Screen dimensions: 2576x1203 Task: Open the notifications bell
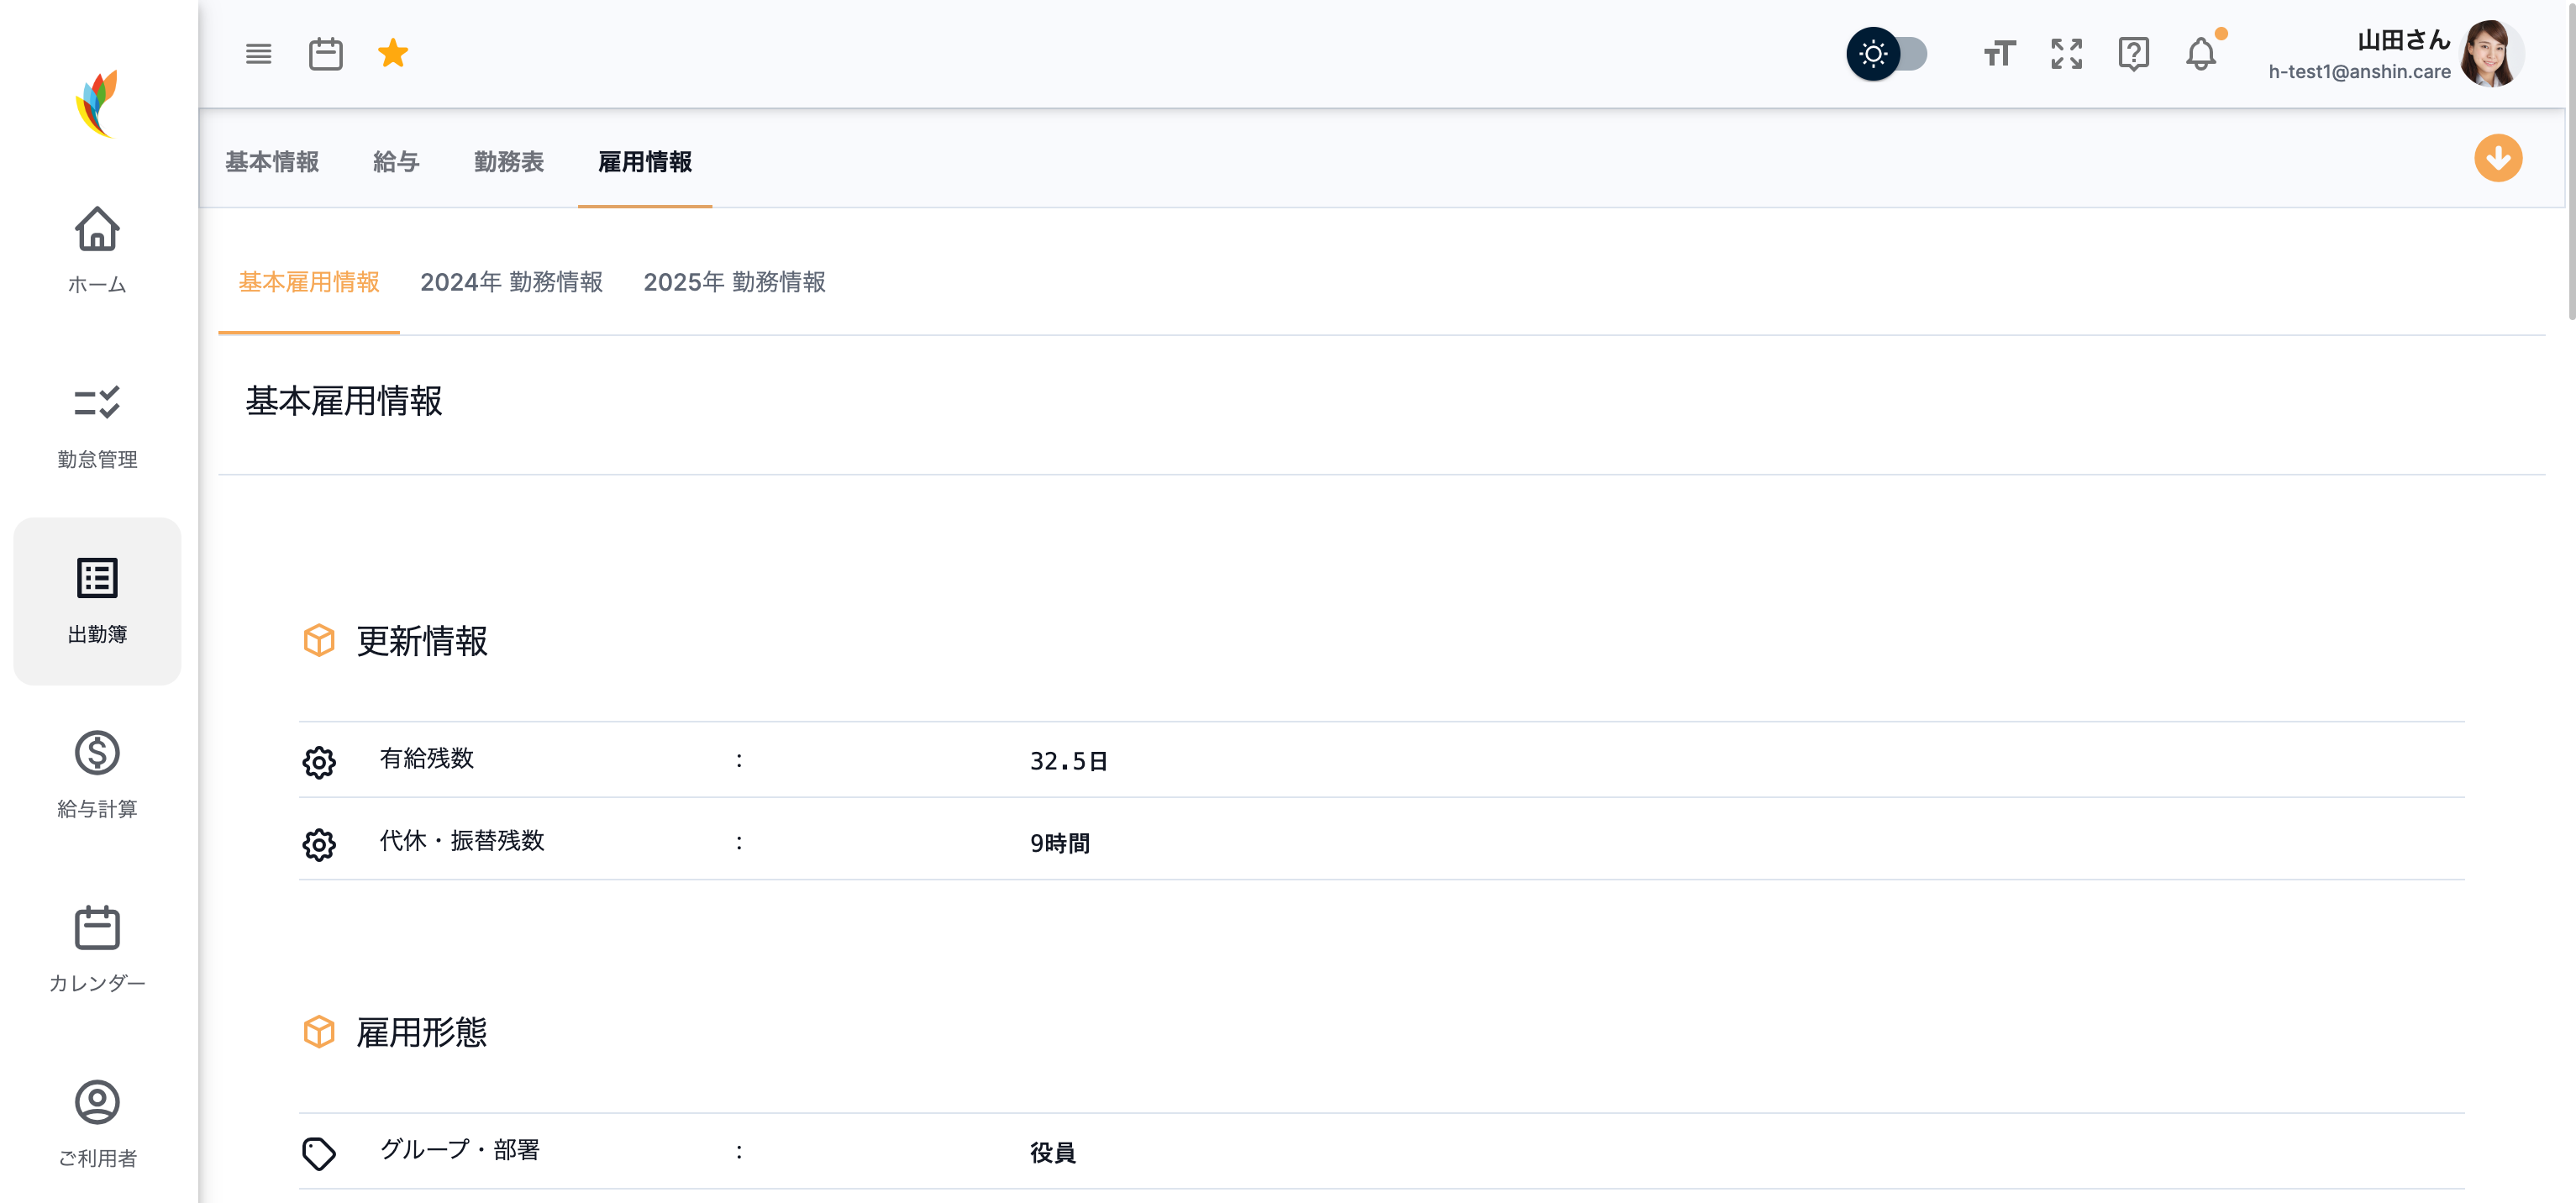pyautogui.click(x=2200, y=54)
